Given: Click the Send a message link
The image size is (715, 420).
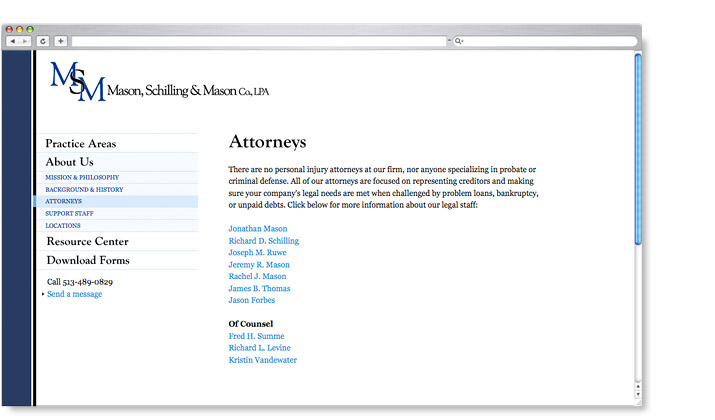Looking at the screenshot, I should point(74,294).
